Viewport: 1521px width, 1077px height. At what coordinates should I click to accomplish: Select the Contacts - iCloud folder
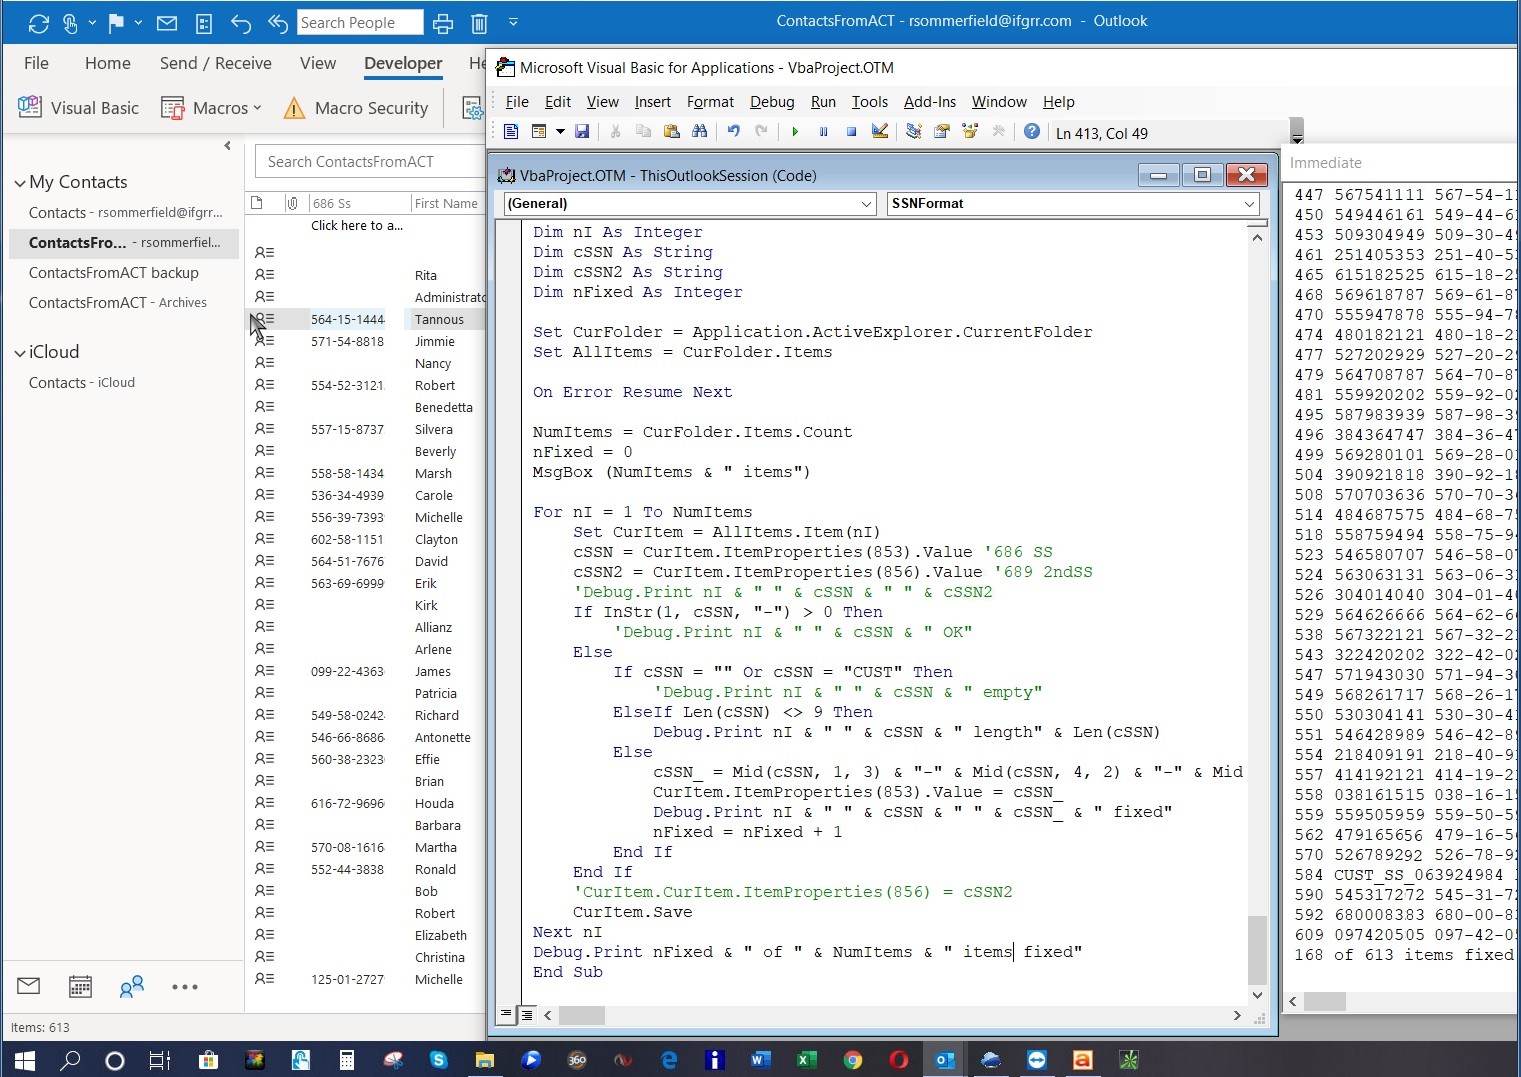pos(82,383)
